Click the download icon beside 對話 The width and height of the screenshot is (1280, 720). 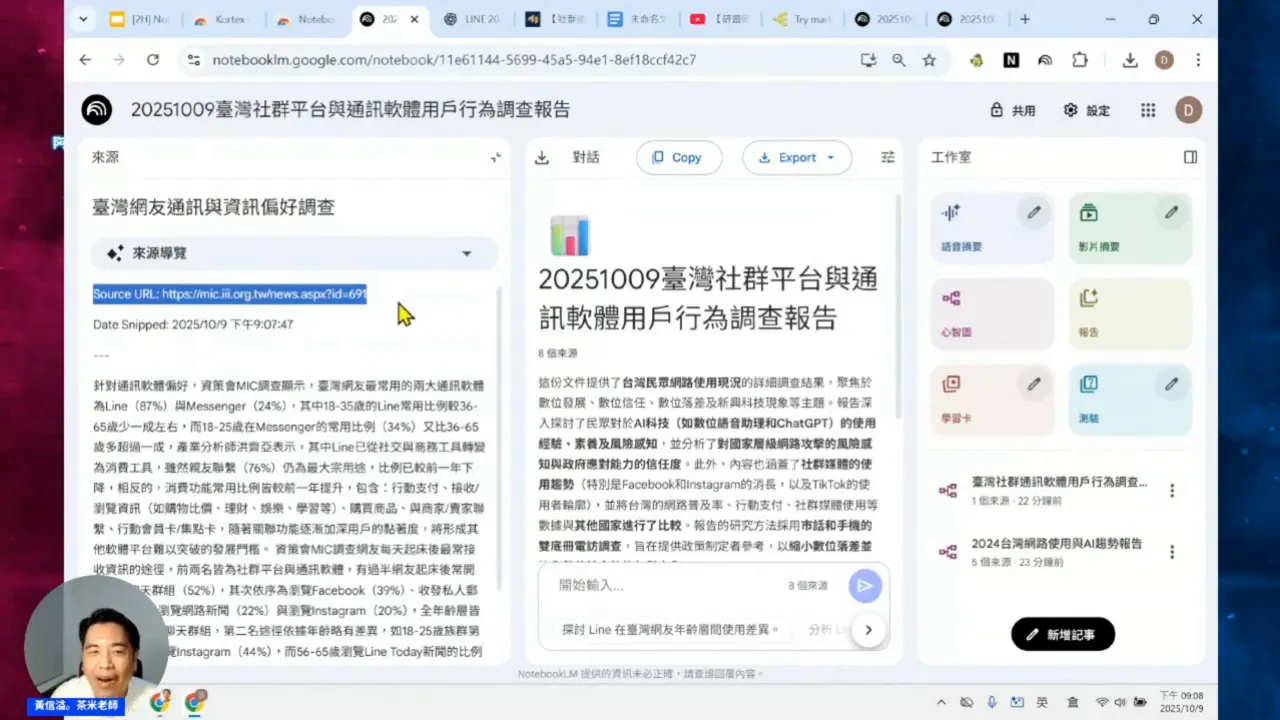542,157
